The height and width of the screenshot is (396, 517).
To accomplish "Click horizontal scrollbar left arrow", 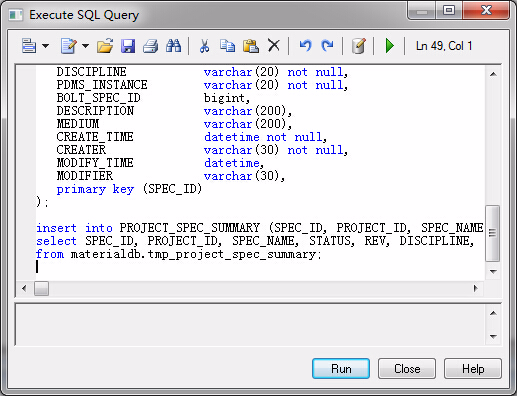I will tap(24, 288).
